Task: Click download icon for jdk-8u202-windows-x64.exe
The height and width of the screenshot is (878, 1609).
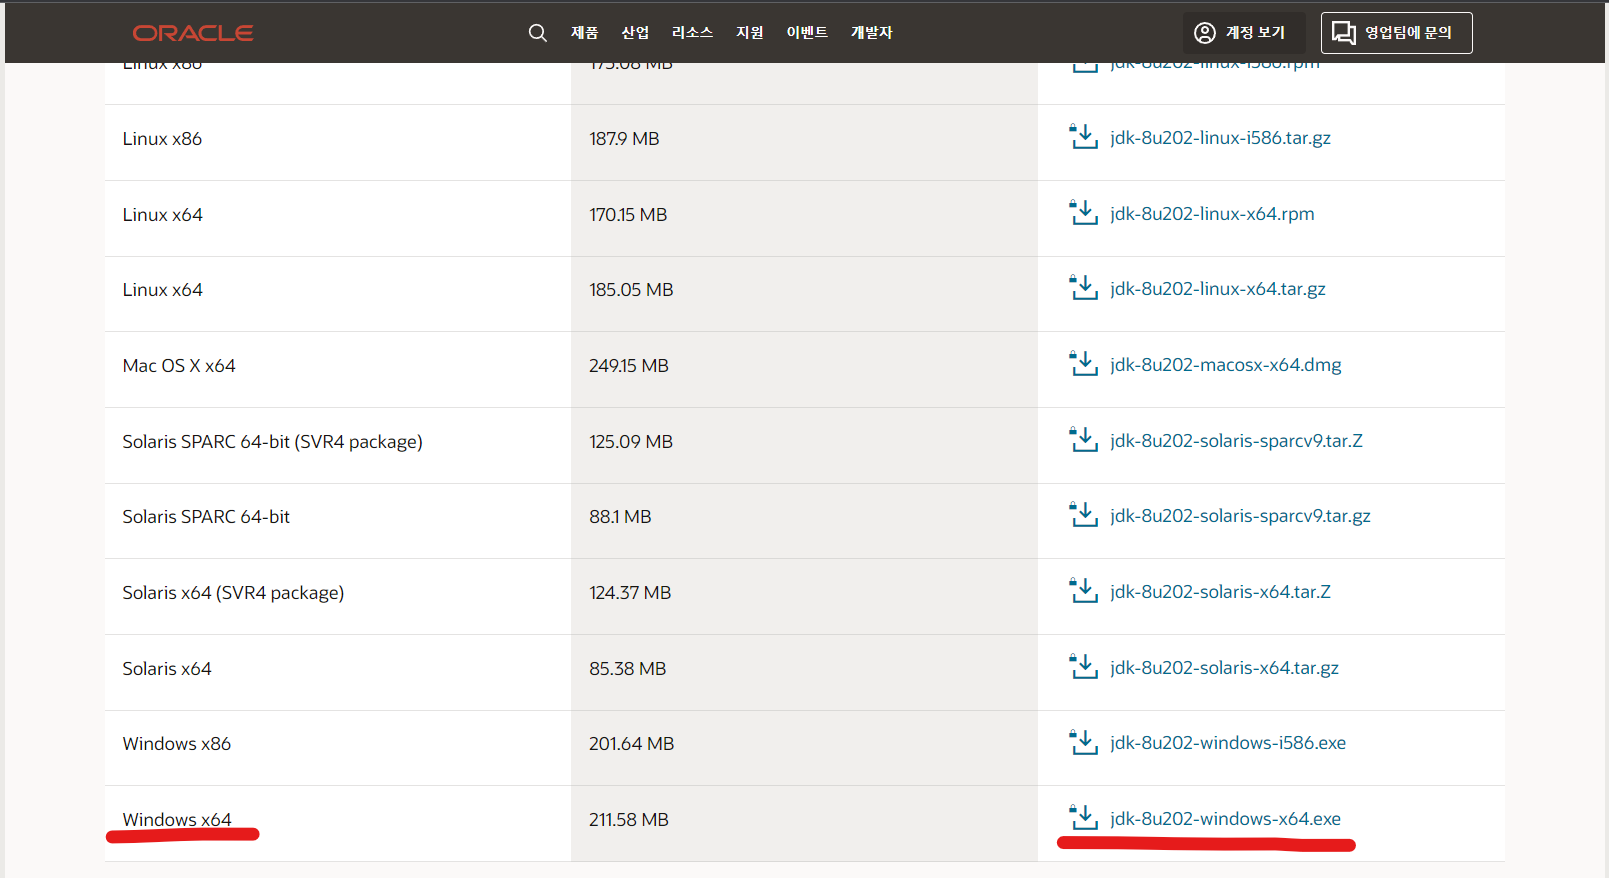Action: (x=1084, y=818)
